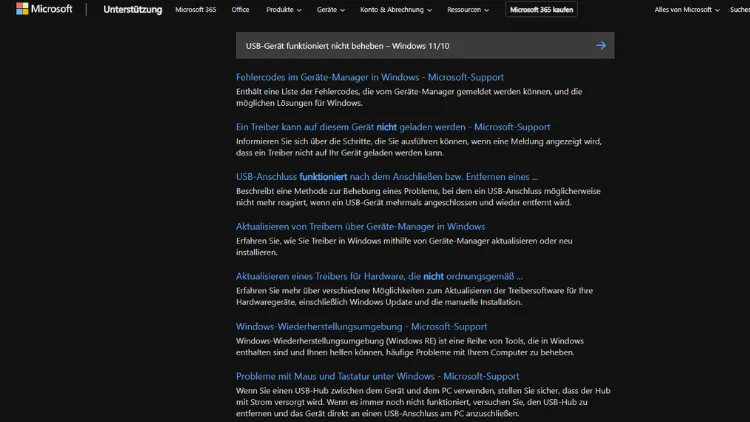Expand the Geräte dropdown menu
The width and height of the screenshot is (750, 422).
tap(331, 10)
